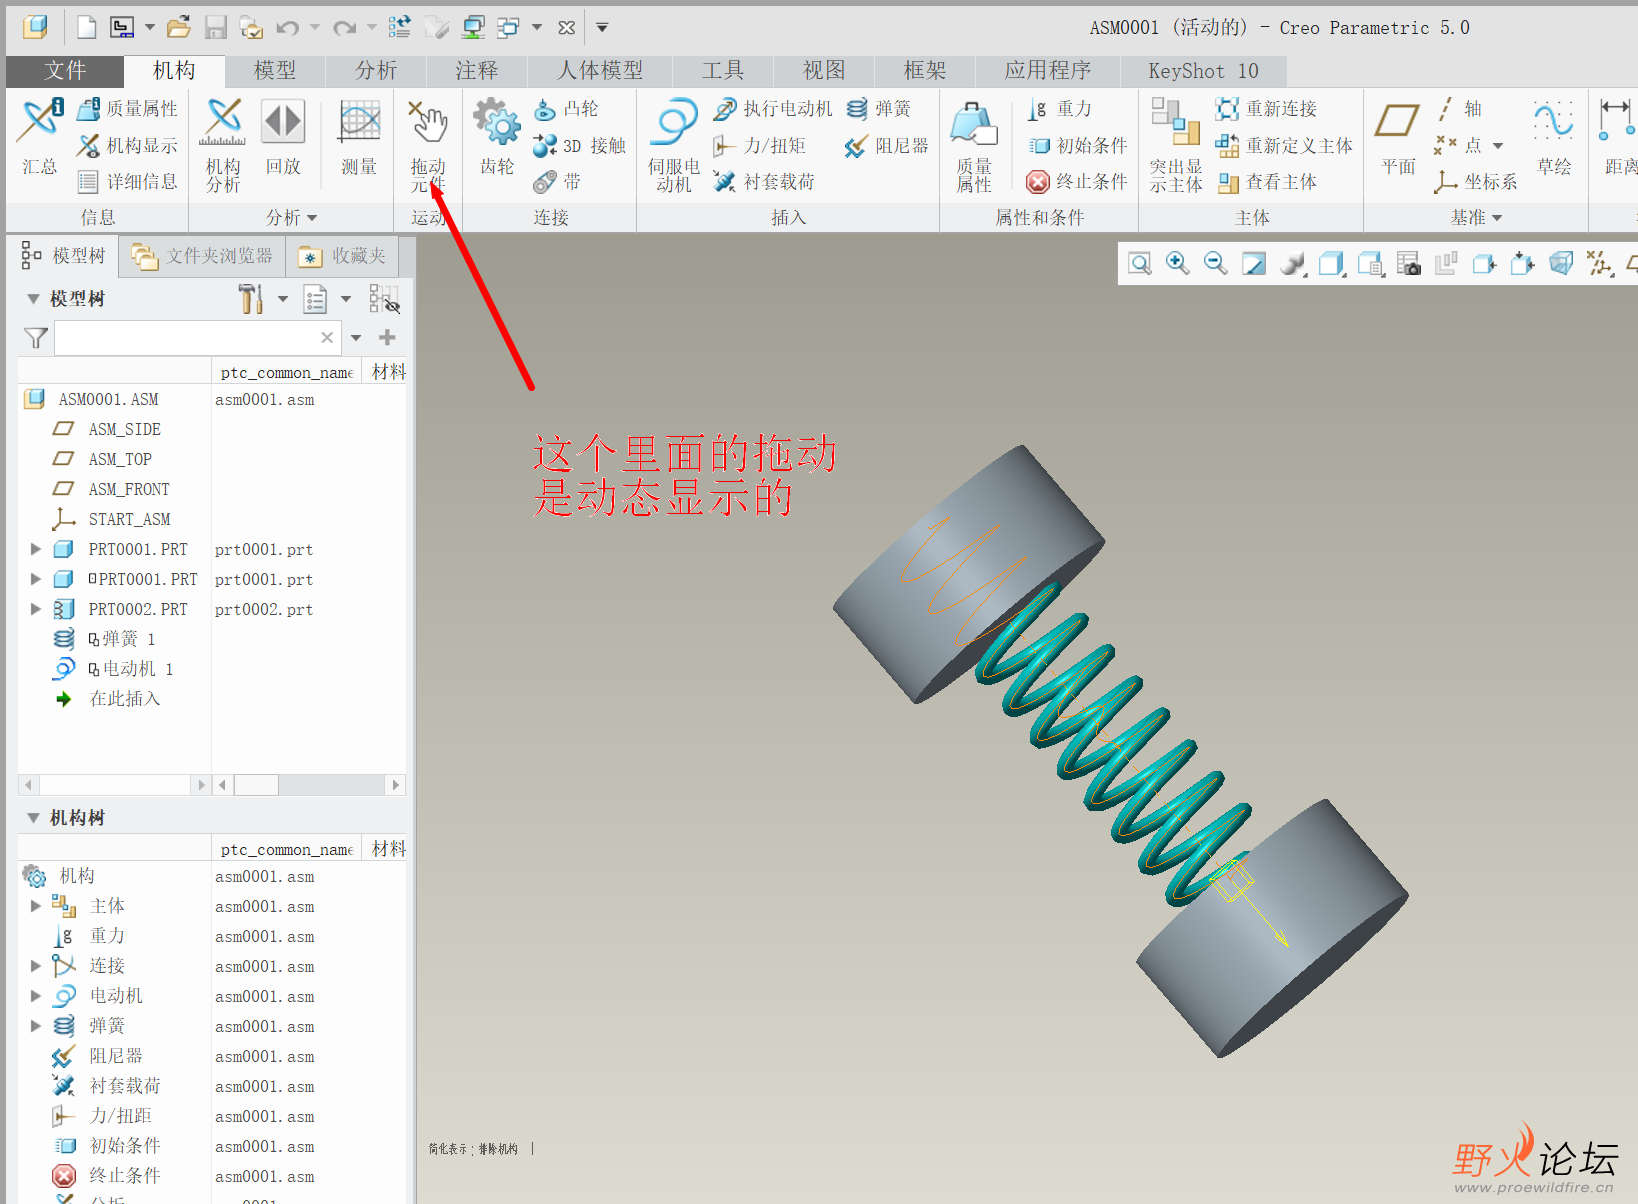Viewport: 1638px width, 1204px height.
Task: Set 初始条件 initial conditions
Action: pyautogui.click(x=1078, y=145)
